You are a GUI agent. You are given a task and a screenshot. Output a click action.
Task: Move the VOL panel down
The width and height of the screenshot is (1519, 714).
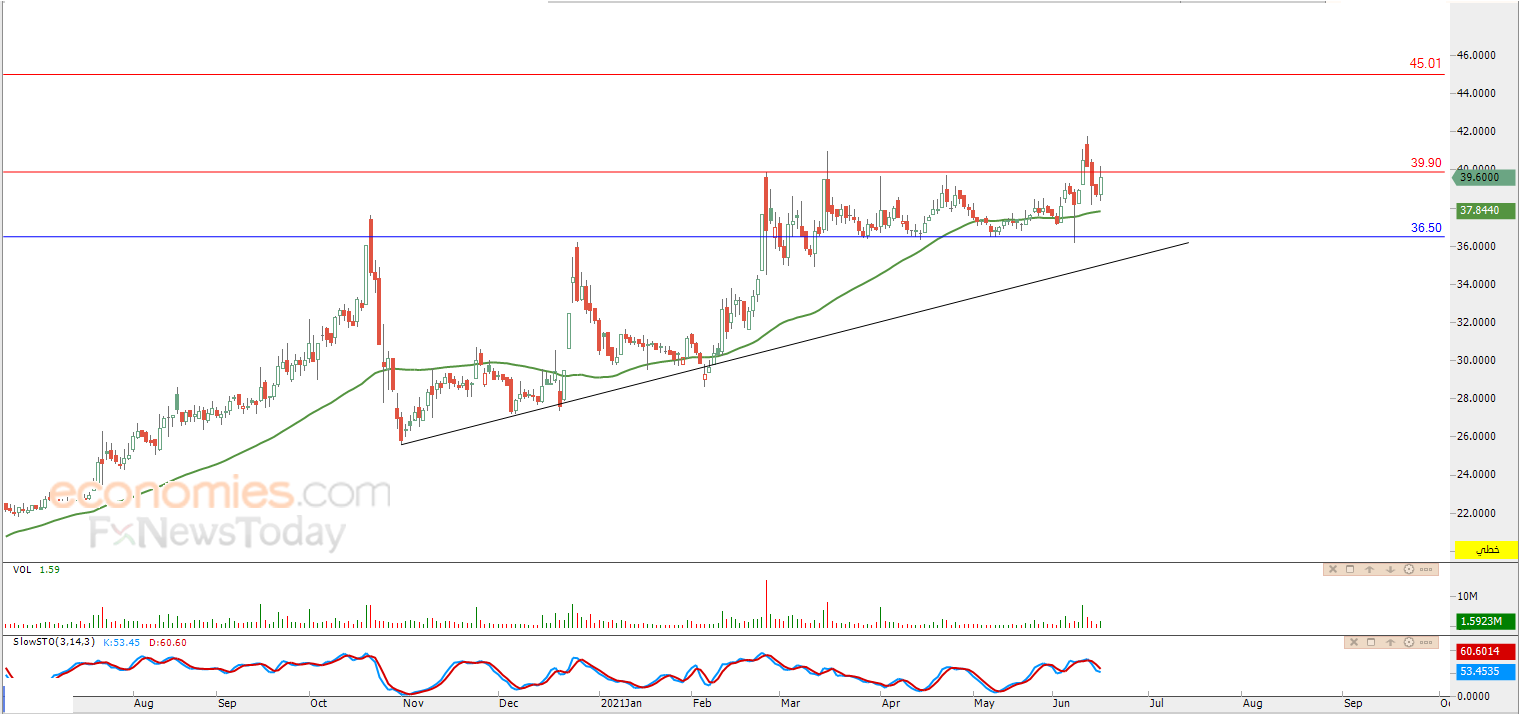click(x=1390, y=570)
